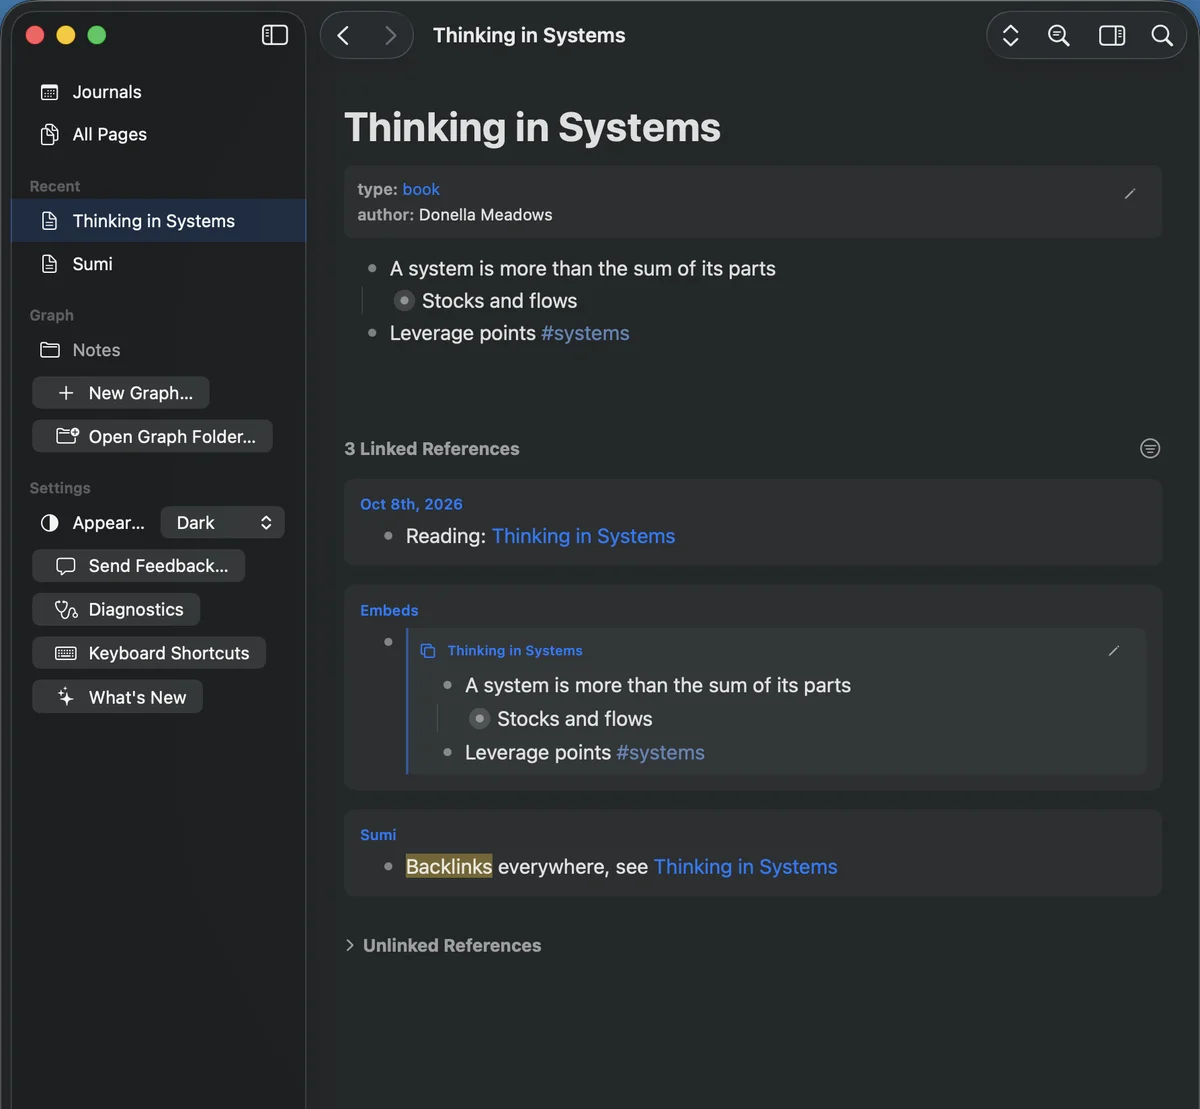The image size is (1200, 1109).
Task: Click the bullet of embedded Stocks and flows
Action: click(x=480, y=719)
